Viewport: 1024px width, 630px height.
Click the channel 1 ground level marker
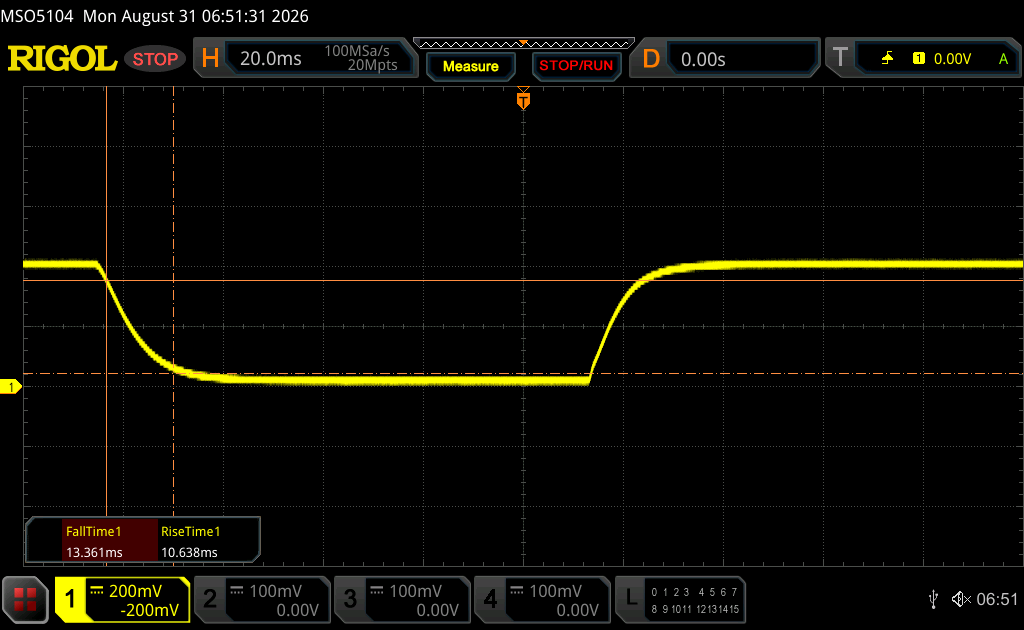(10, 387)
